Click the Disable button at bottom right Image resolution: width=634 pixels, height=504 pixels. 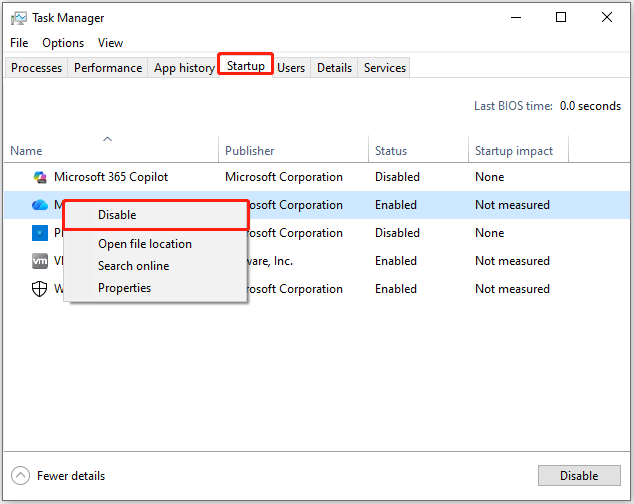coord(579,475)
